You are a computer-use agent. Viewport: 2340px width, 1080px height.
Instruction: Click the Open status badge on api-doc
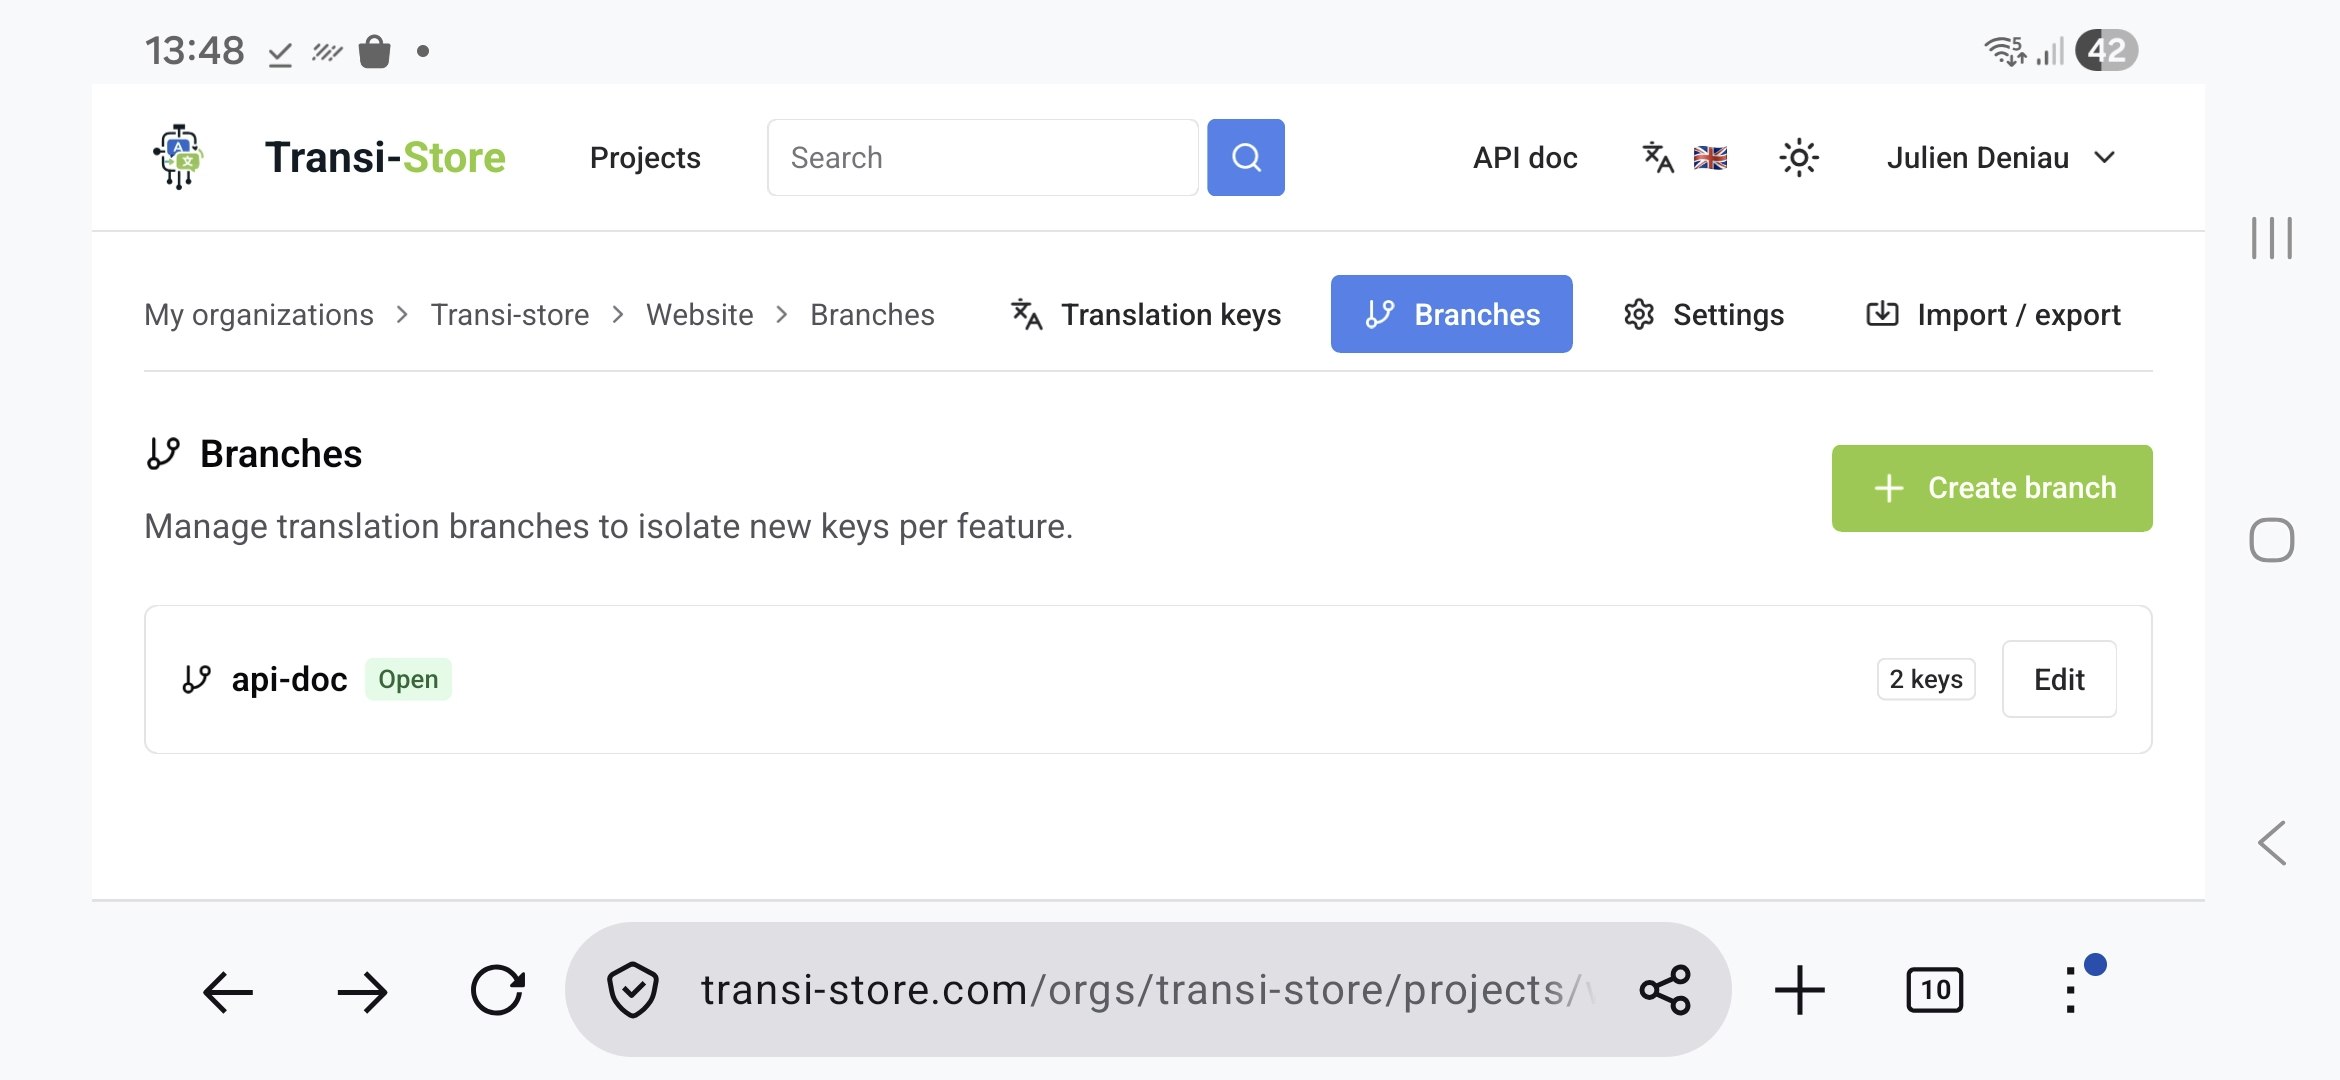click(x=408, y=679)
